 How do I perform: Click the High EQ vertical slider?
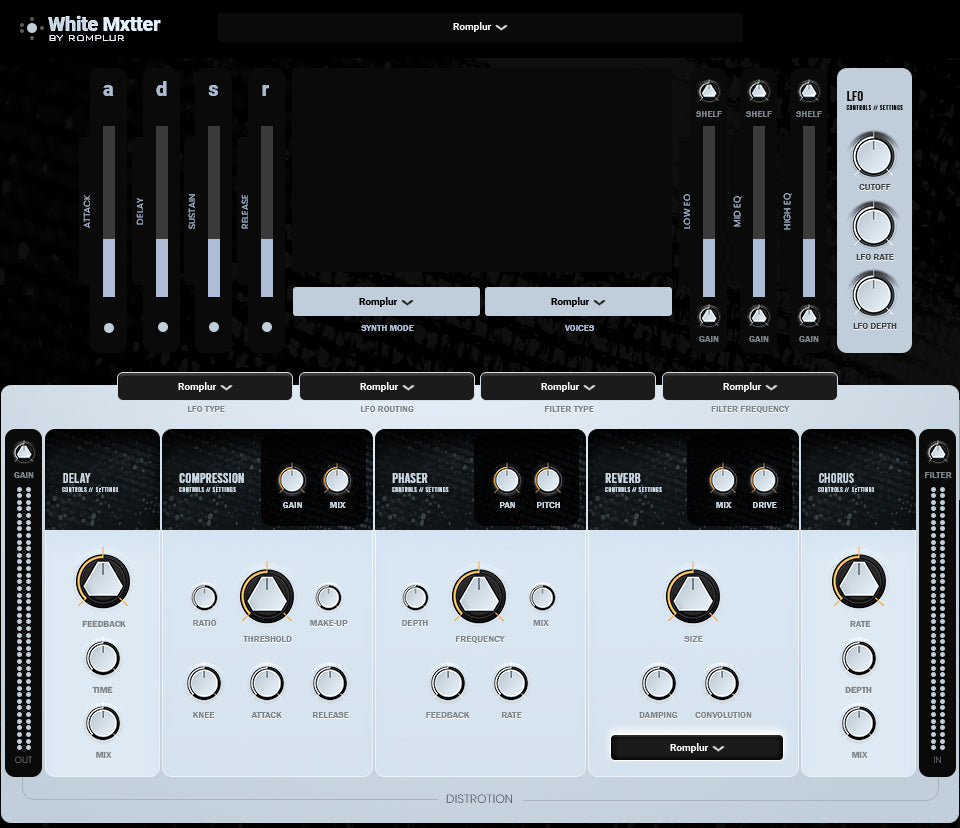click(x=809, y=211)
